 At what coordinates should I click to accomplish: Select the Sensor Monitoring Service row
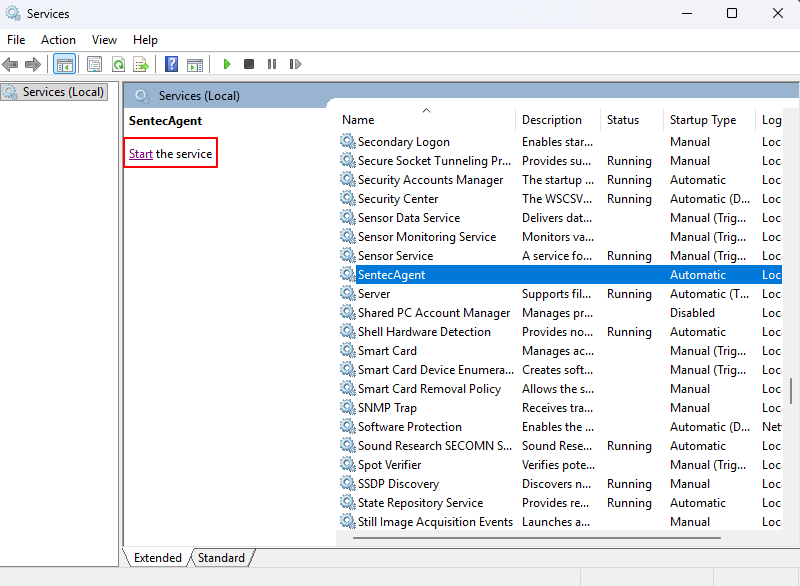[561, 237]
